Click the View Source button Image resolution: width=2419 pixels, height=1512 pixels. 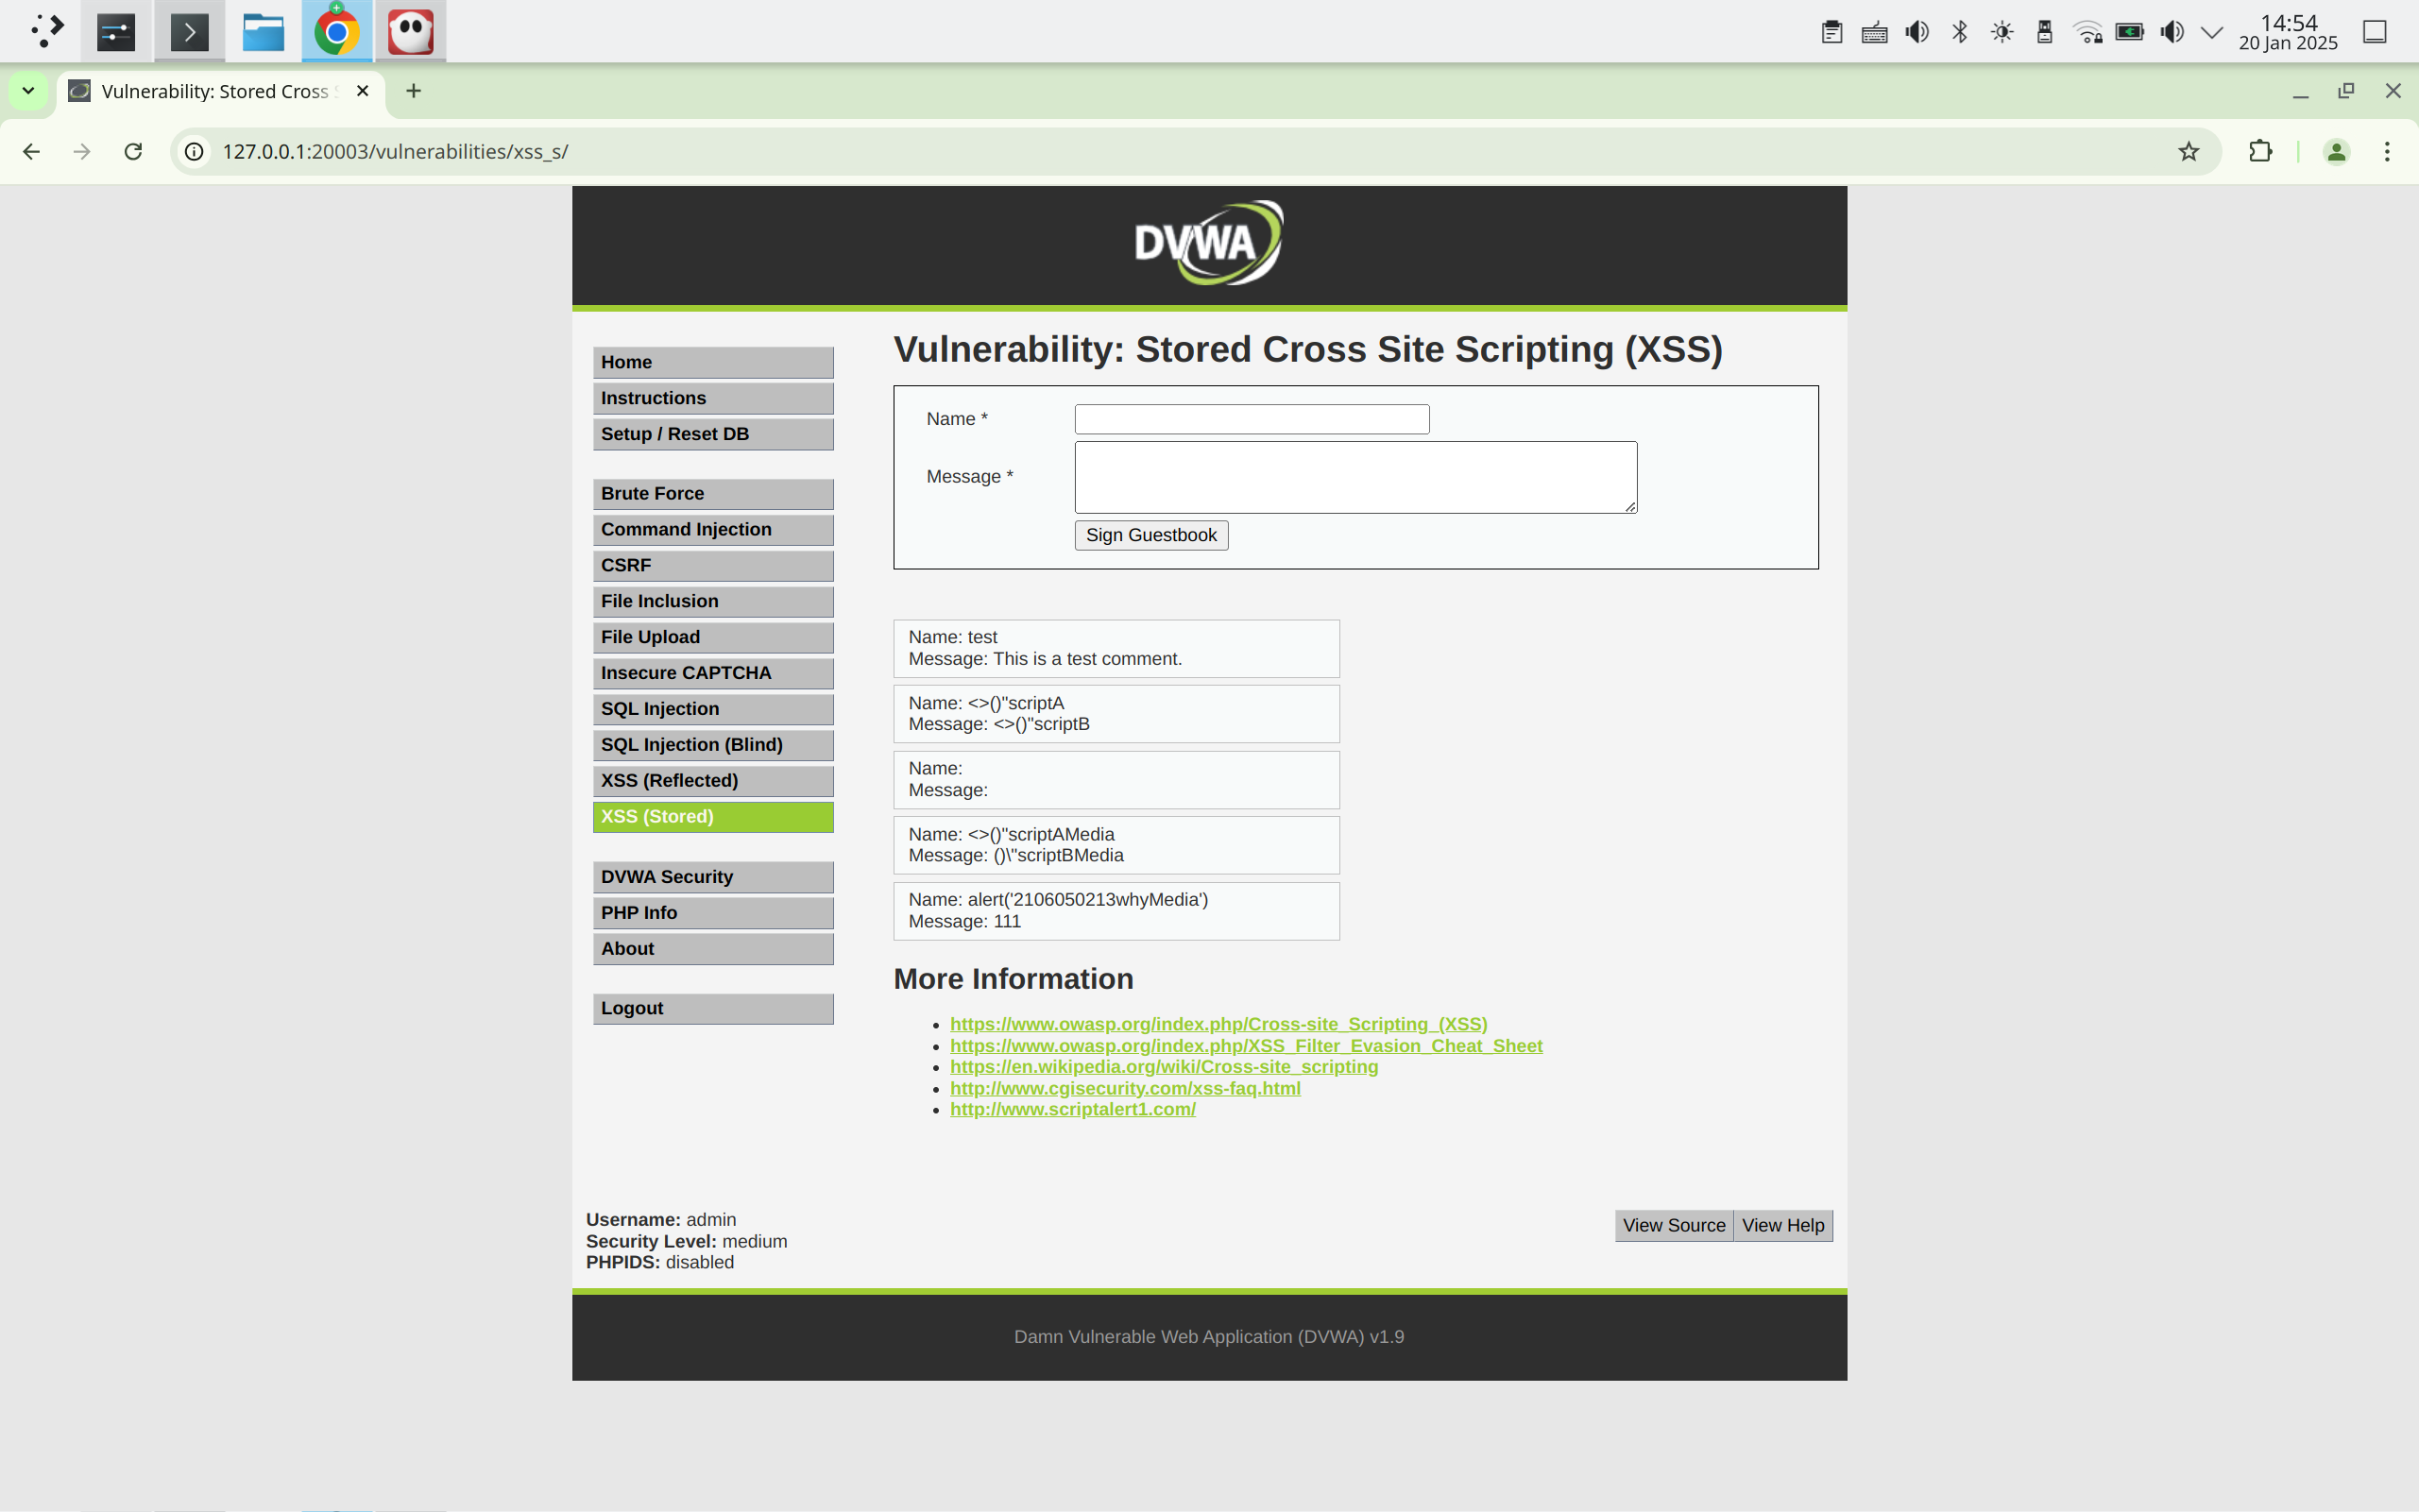point(1673,1225)
